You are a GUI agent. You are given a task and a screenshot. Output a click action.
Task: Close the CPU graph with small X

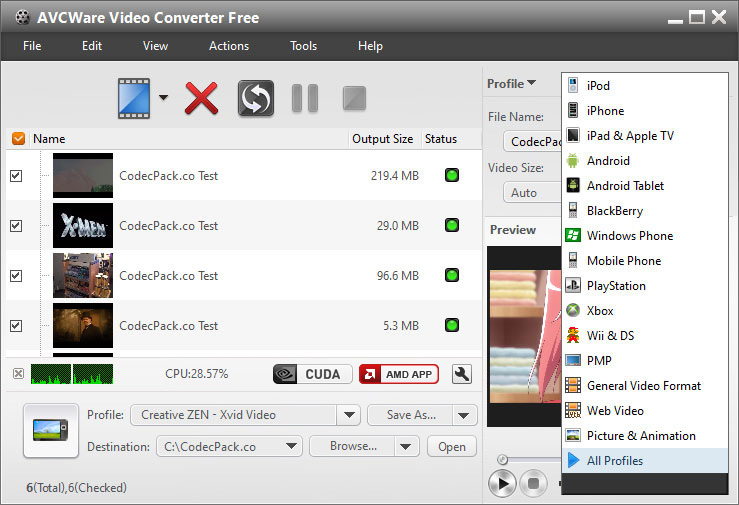pos(18,374)
